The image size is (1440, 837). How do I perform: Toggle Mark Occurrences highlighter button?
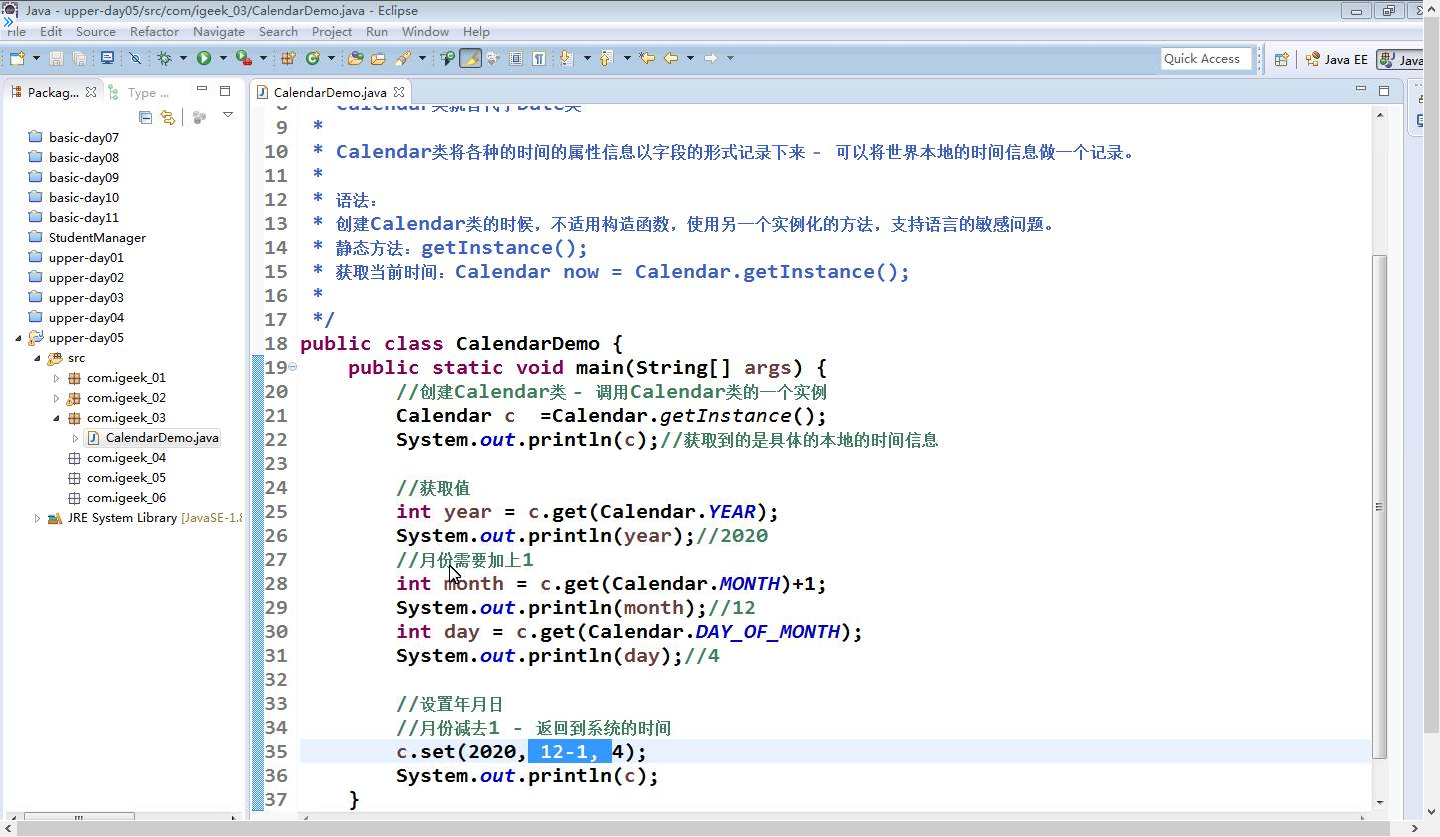[470, 59]
